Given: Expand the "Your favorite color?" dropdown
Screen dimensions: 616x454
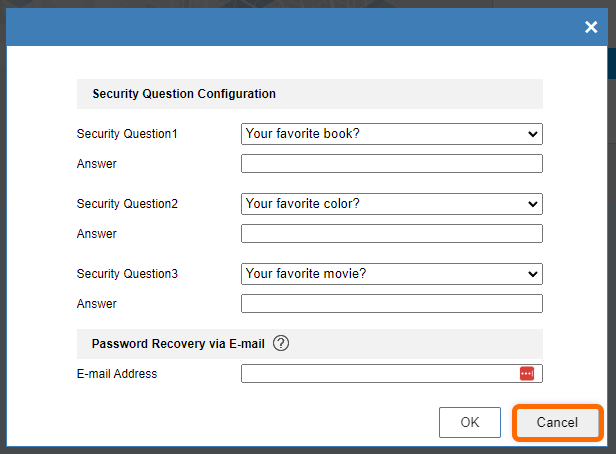Looking at the screenshot, I should pyautogui.click(x=391, y=204).
